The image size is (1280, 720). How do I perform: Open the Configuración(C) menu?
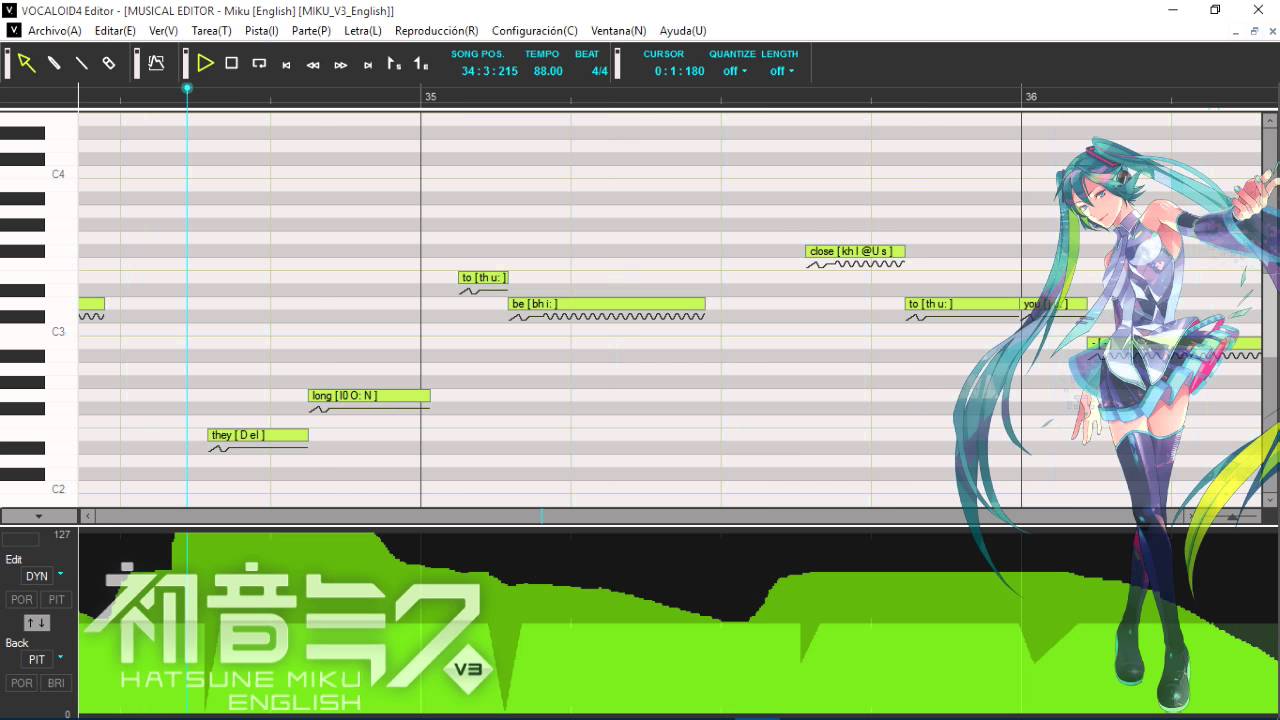pos(534,31)
